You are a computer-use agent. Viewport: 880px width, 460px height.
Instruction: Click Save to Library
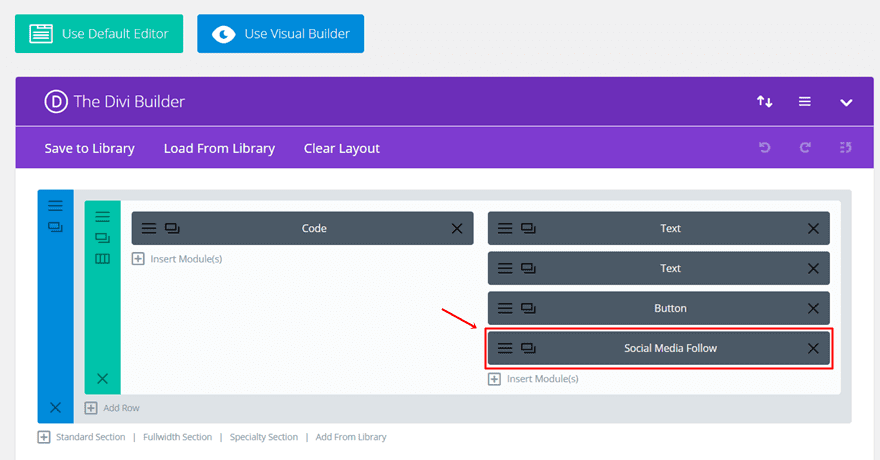[90, 149]
